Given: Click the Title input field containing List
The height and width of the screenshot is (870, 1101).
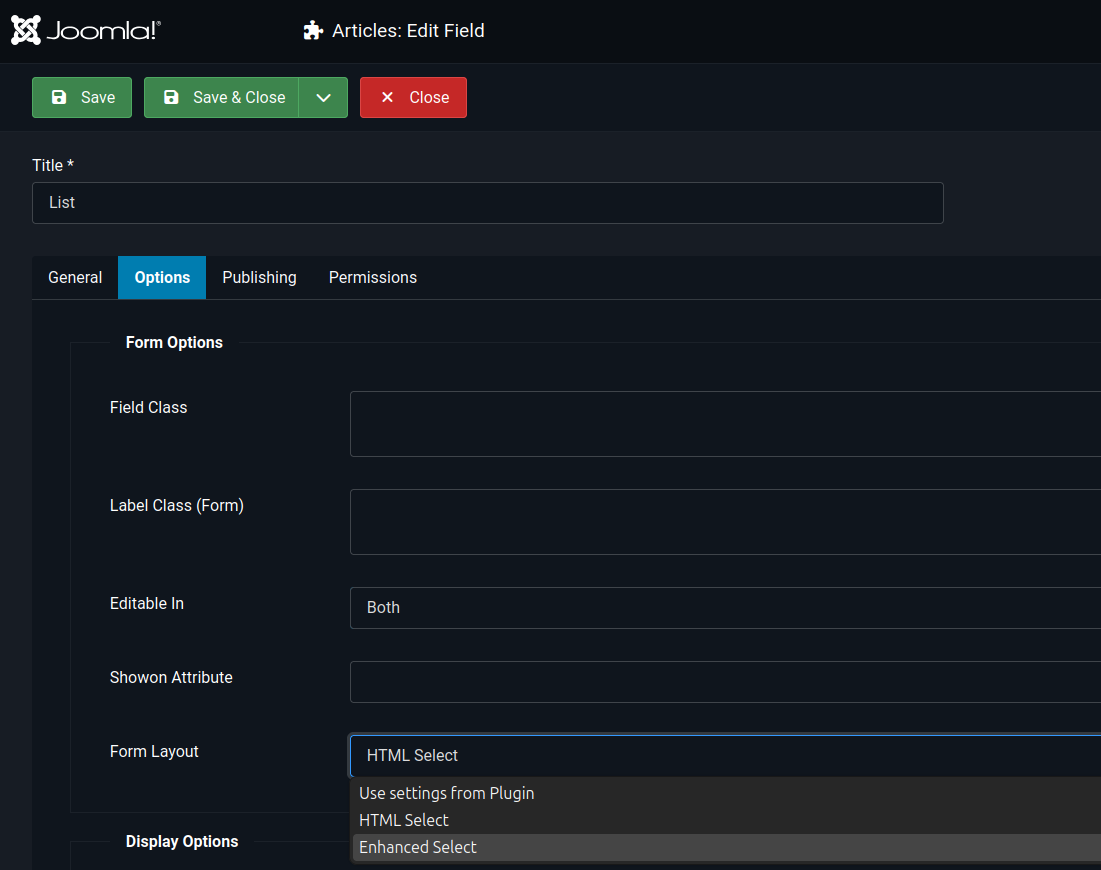Looking at the screenshot, I should point(488,203).
